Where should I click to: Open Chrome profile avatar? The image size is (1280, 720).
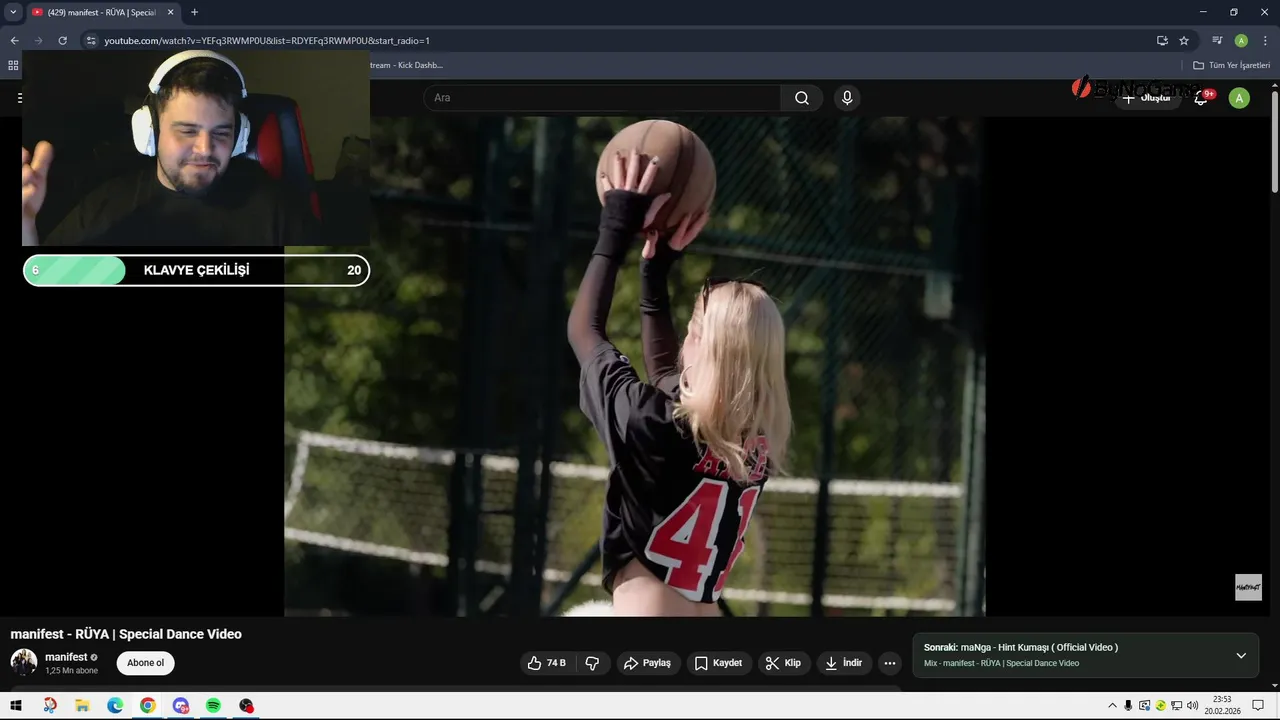coord(1241,41)
